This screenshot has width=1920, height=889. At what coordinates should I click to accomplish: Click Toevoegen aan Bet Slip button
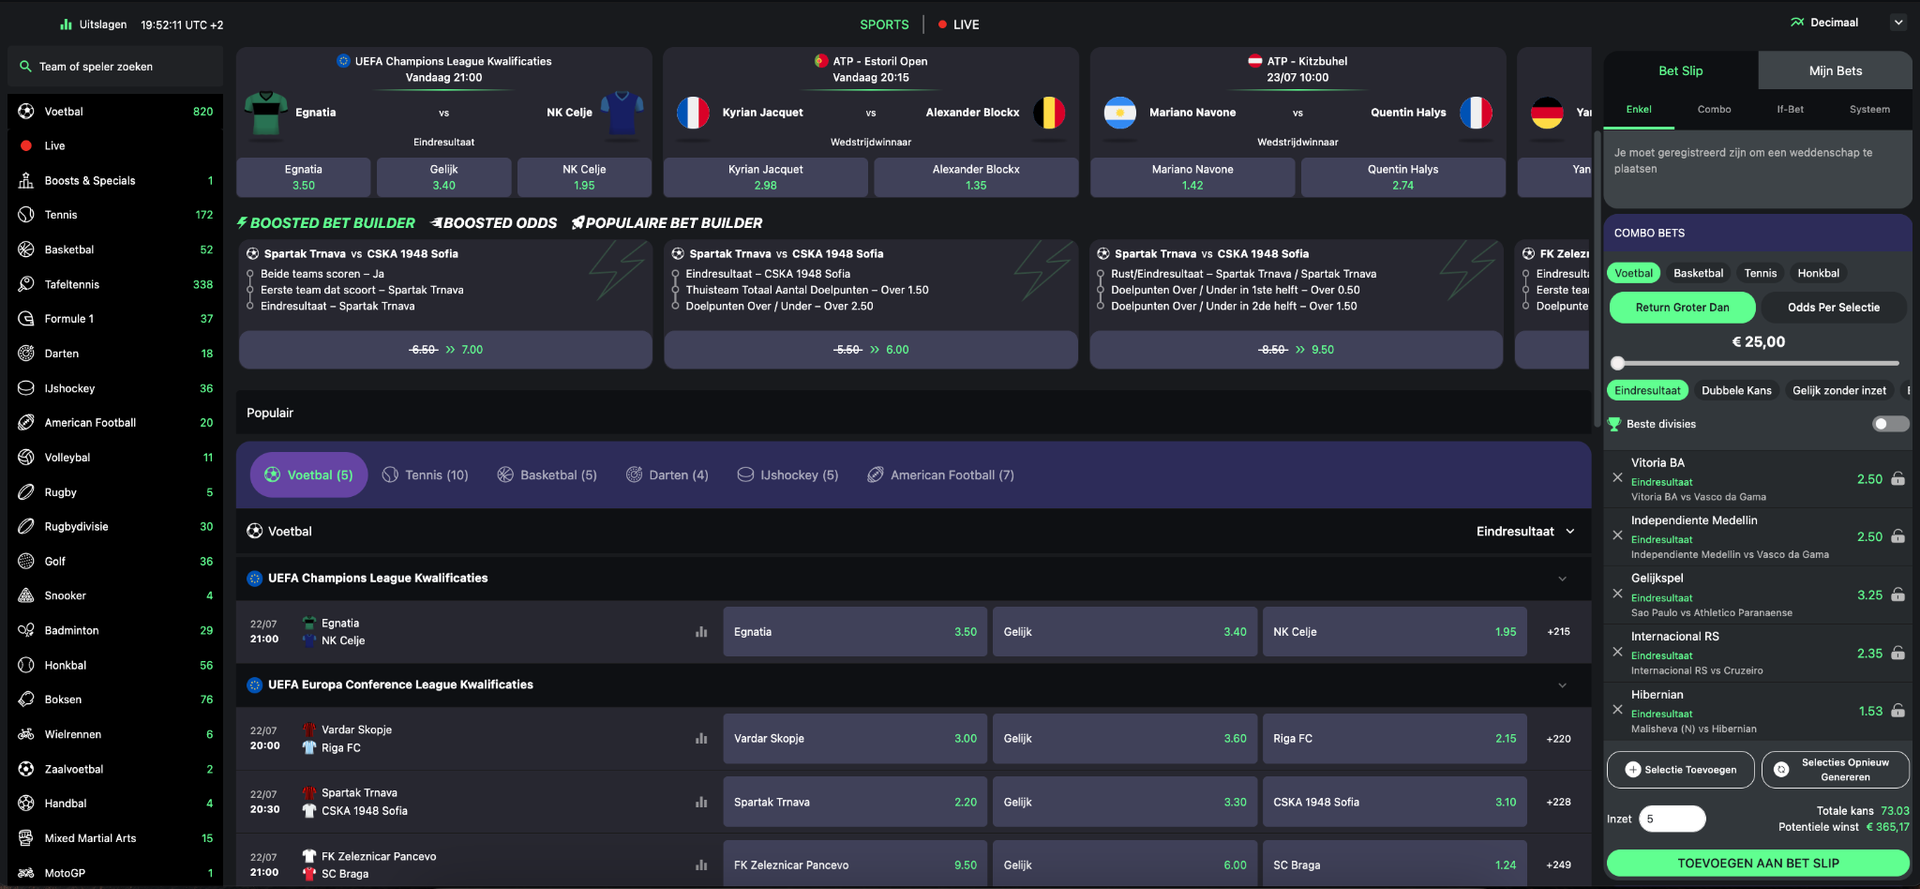(x=1758, y=863)
